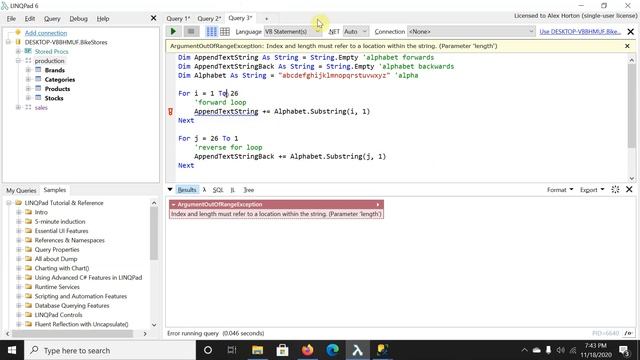Close the query pane with the toolbar X
The height and width of the screenshot is (360, 640).
[x=631, y=31]
